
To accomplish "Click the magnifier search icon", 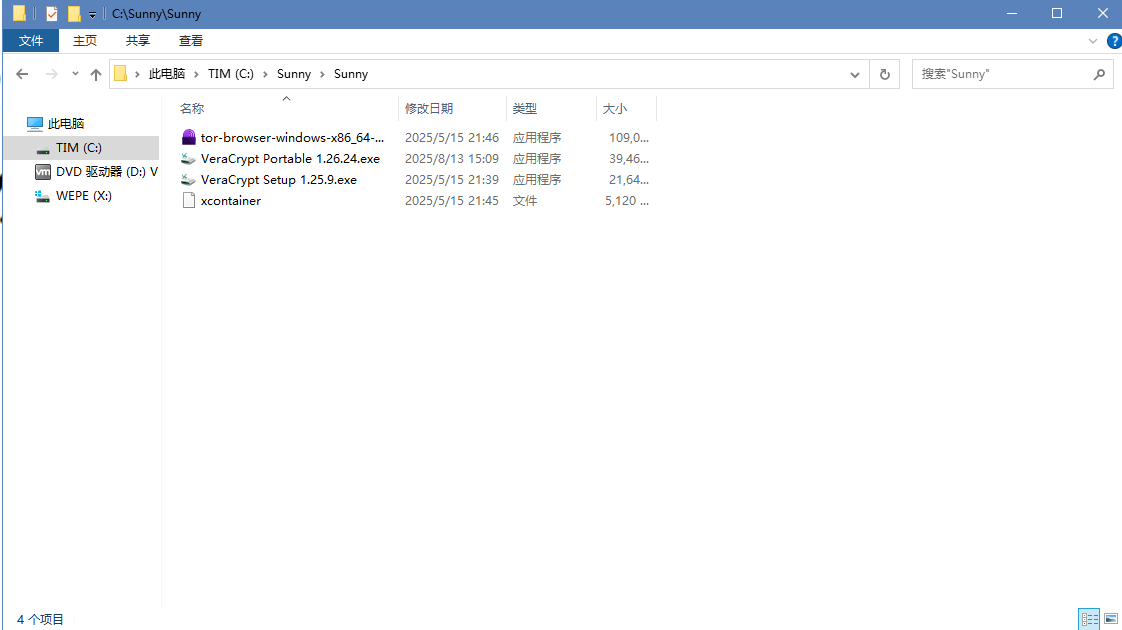I will point(1099,74).
